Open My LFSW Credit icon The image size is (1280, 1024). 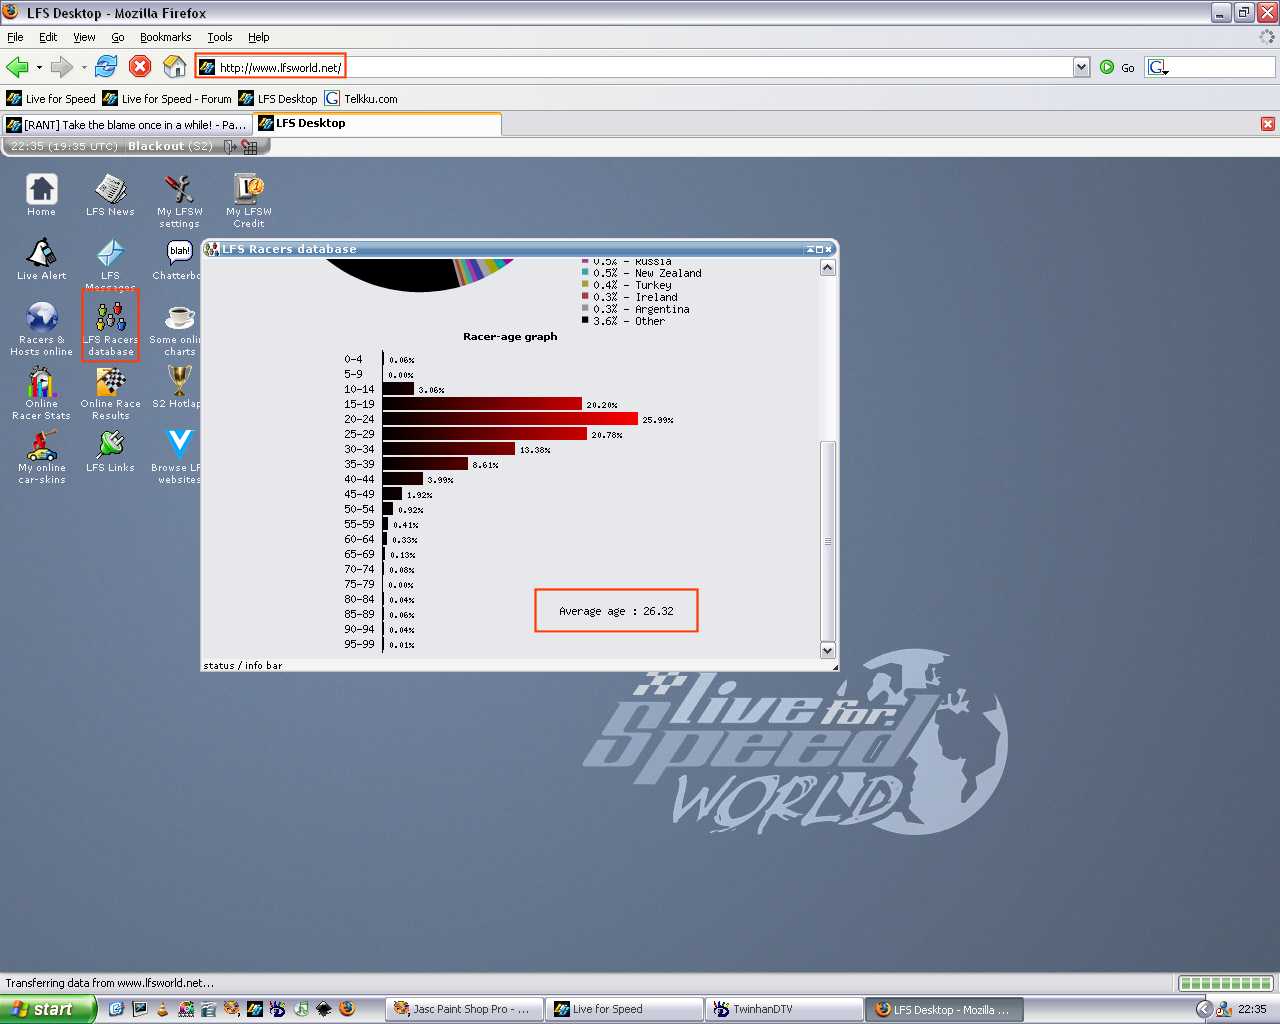[248, 200]
